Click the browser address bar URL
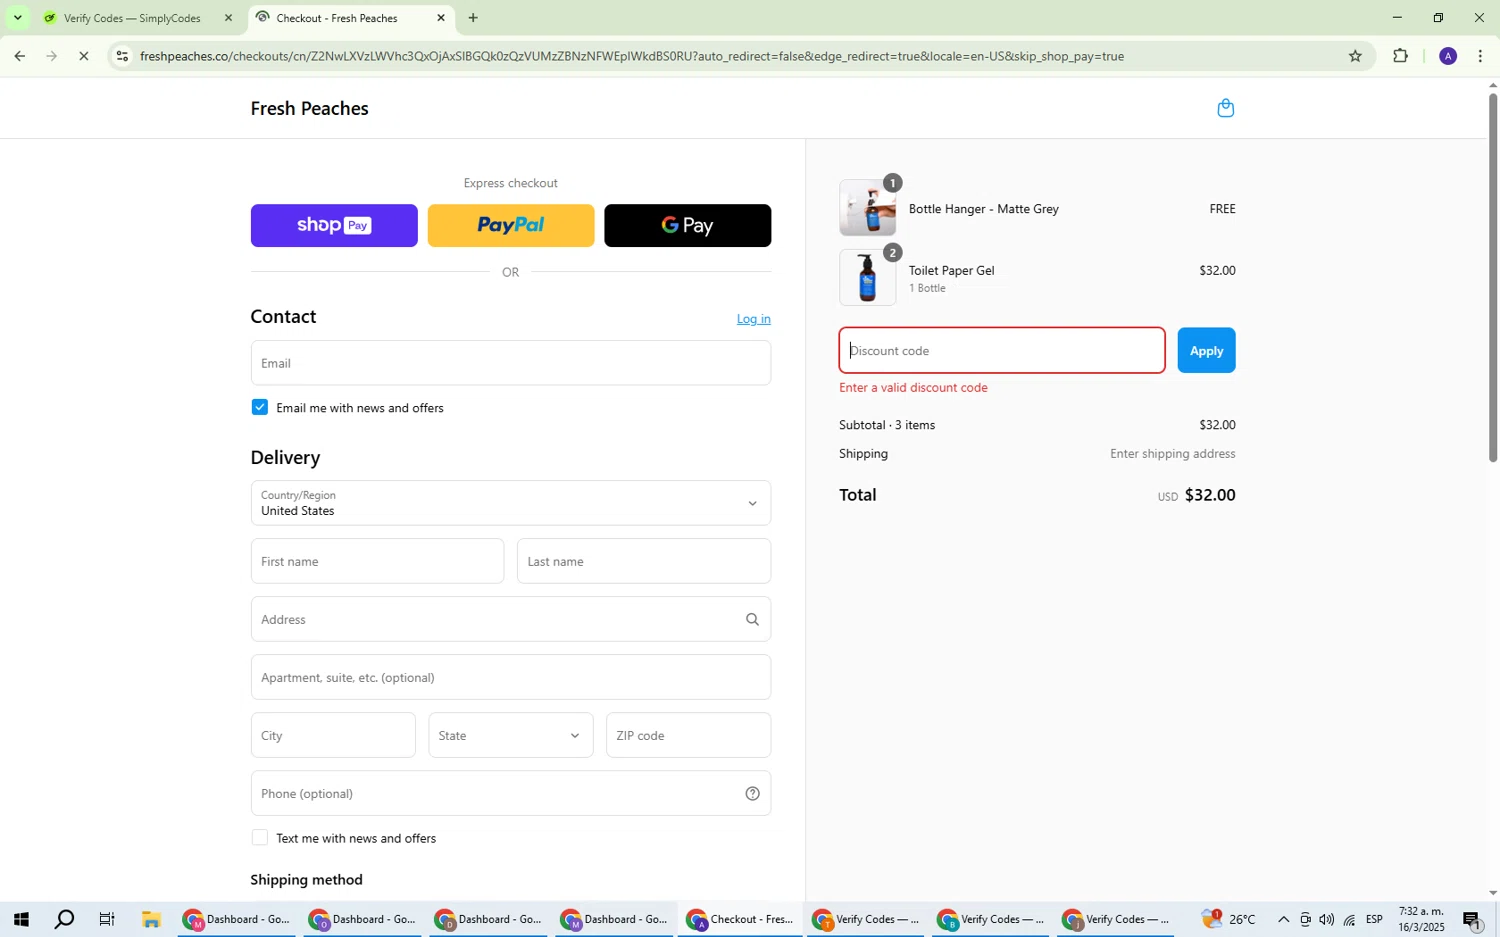Viewport: 1500px width, 937px height. [632, 57]
